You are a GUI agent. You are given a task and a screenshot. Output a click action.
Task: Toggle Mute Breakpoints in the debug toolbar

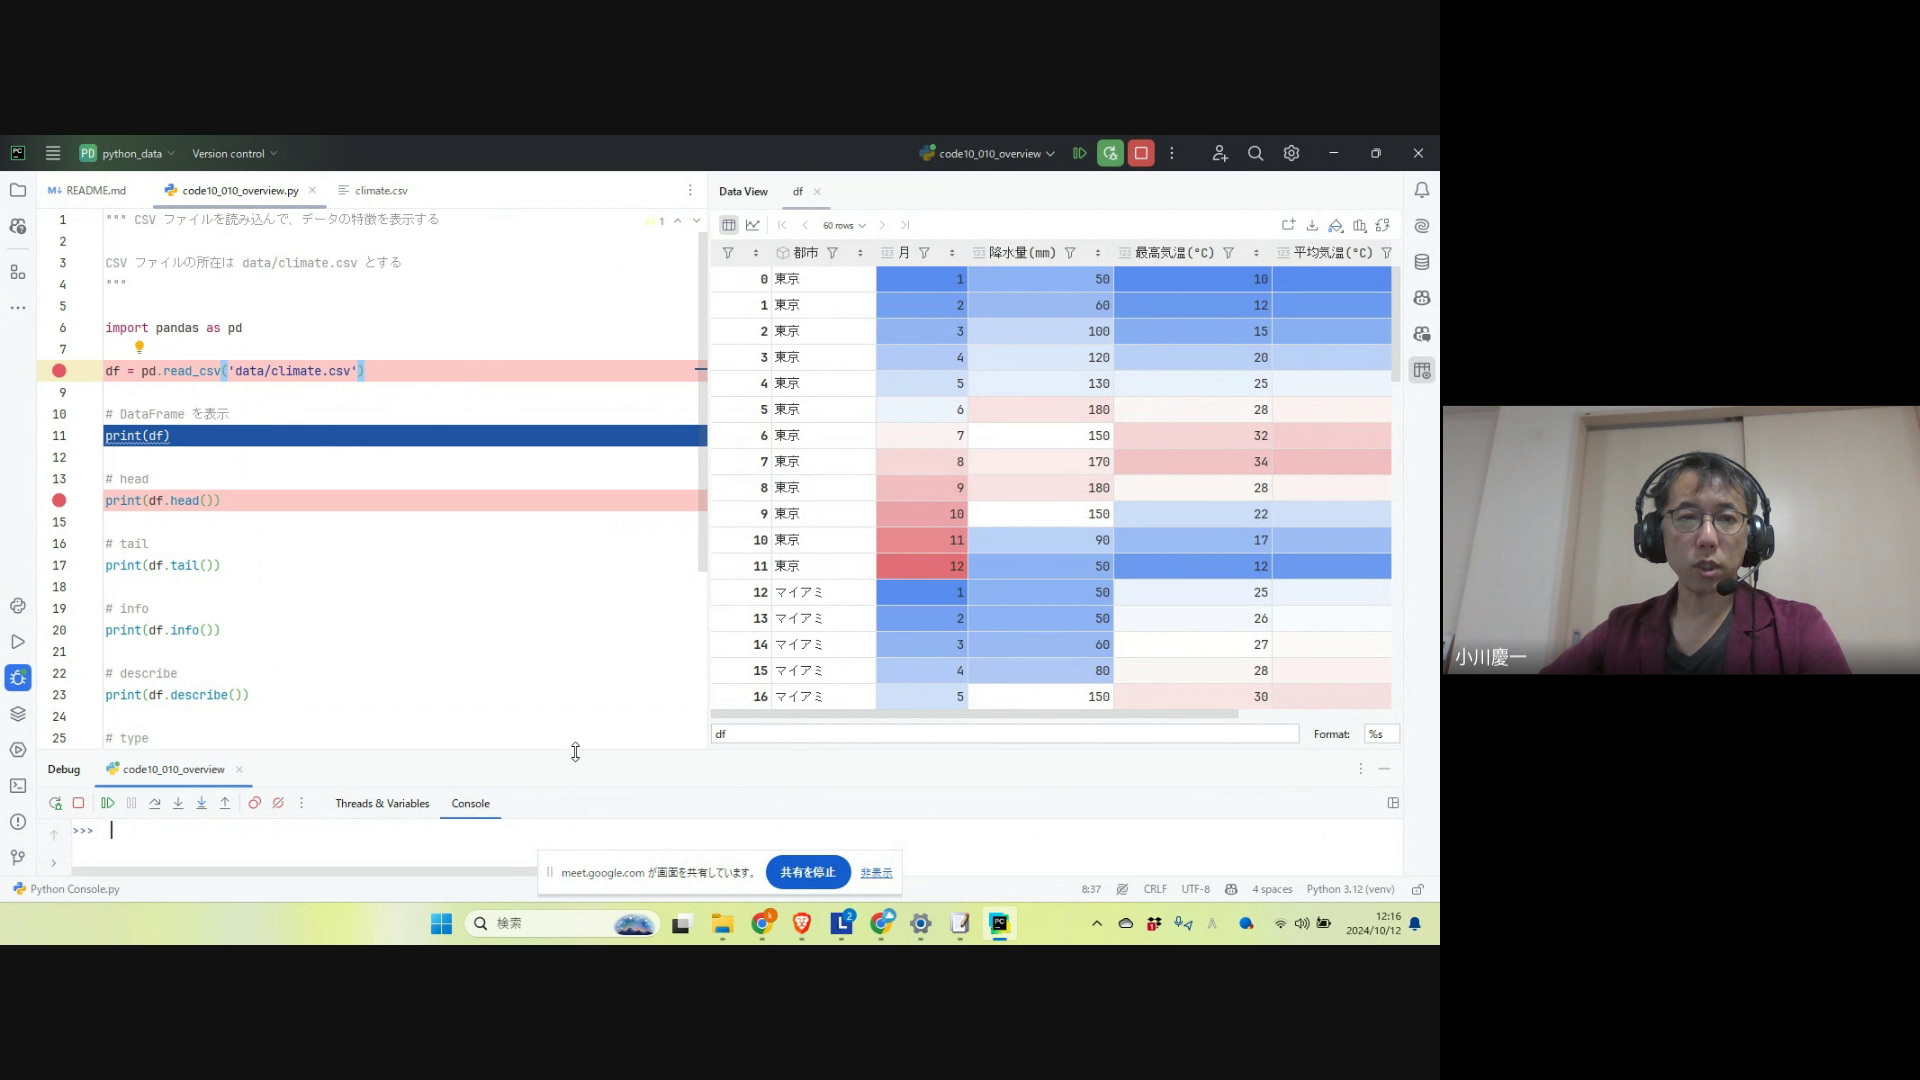278,803
